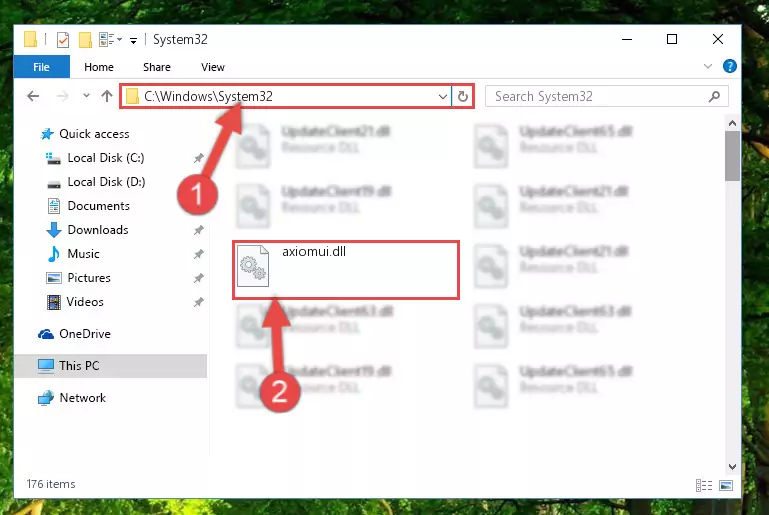Open the File ribbon tab
Viewport: 769px width, 515px height.
(42, 67)
